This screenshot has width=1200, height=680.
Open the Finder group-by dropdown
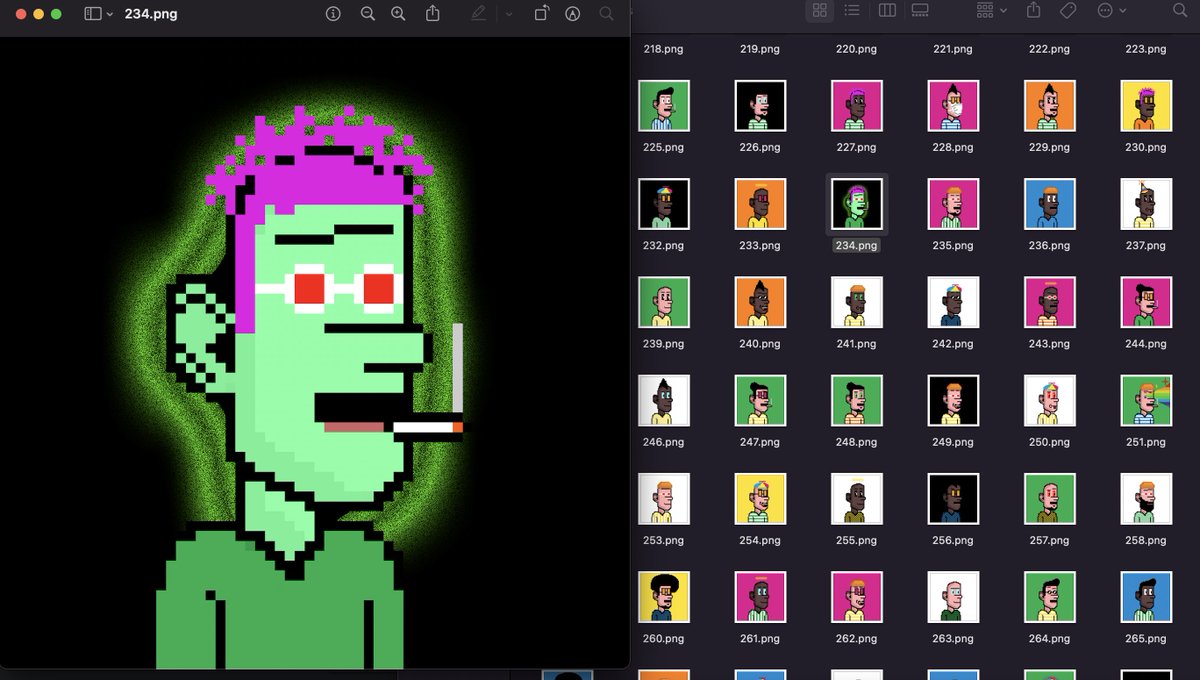point(992,10)
